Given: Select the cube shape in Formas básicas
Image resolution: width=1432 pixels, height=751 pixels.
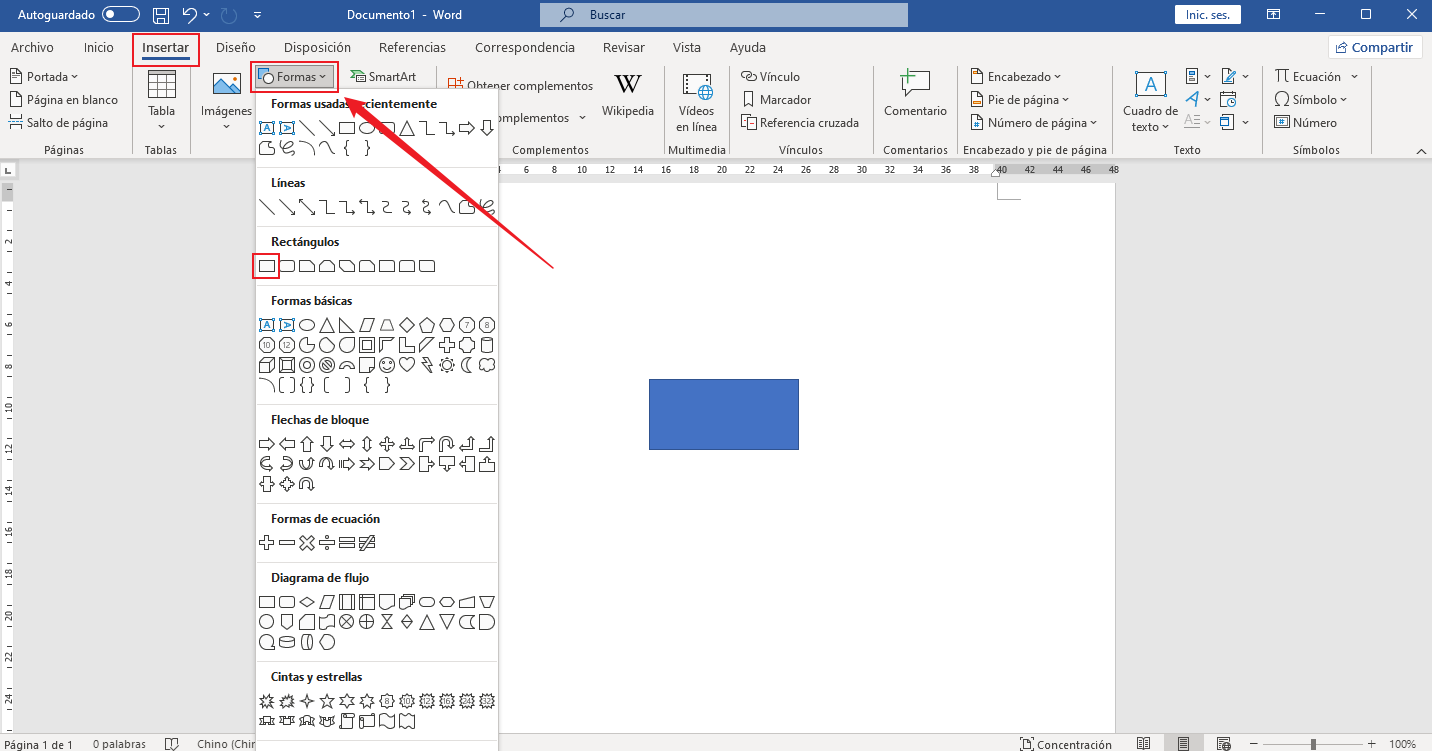Looking at the screenshot, I should pos(267,365).
